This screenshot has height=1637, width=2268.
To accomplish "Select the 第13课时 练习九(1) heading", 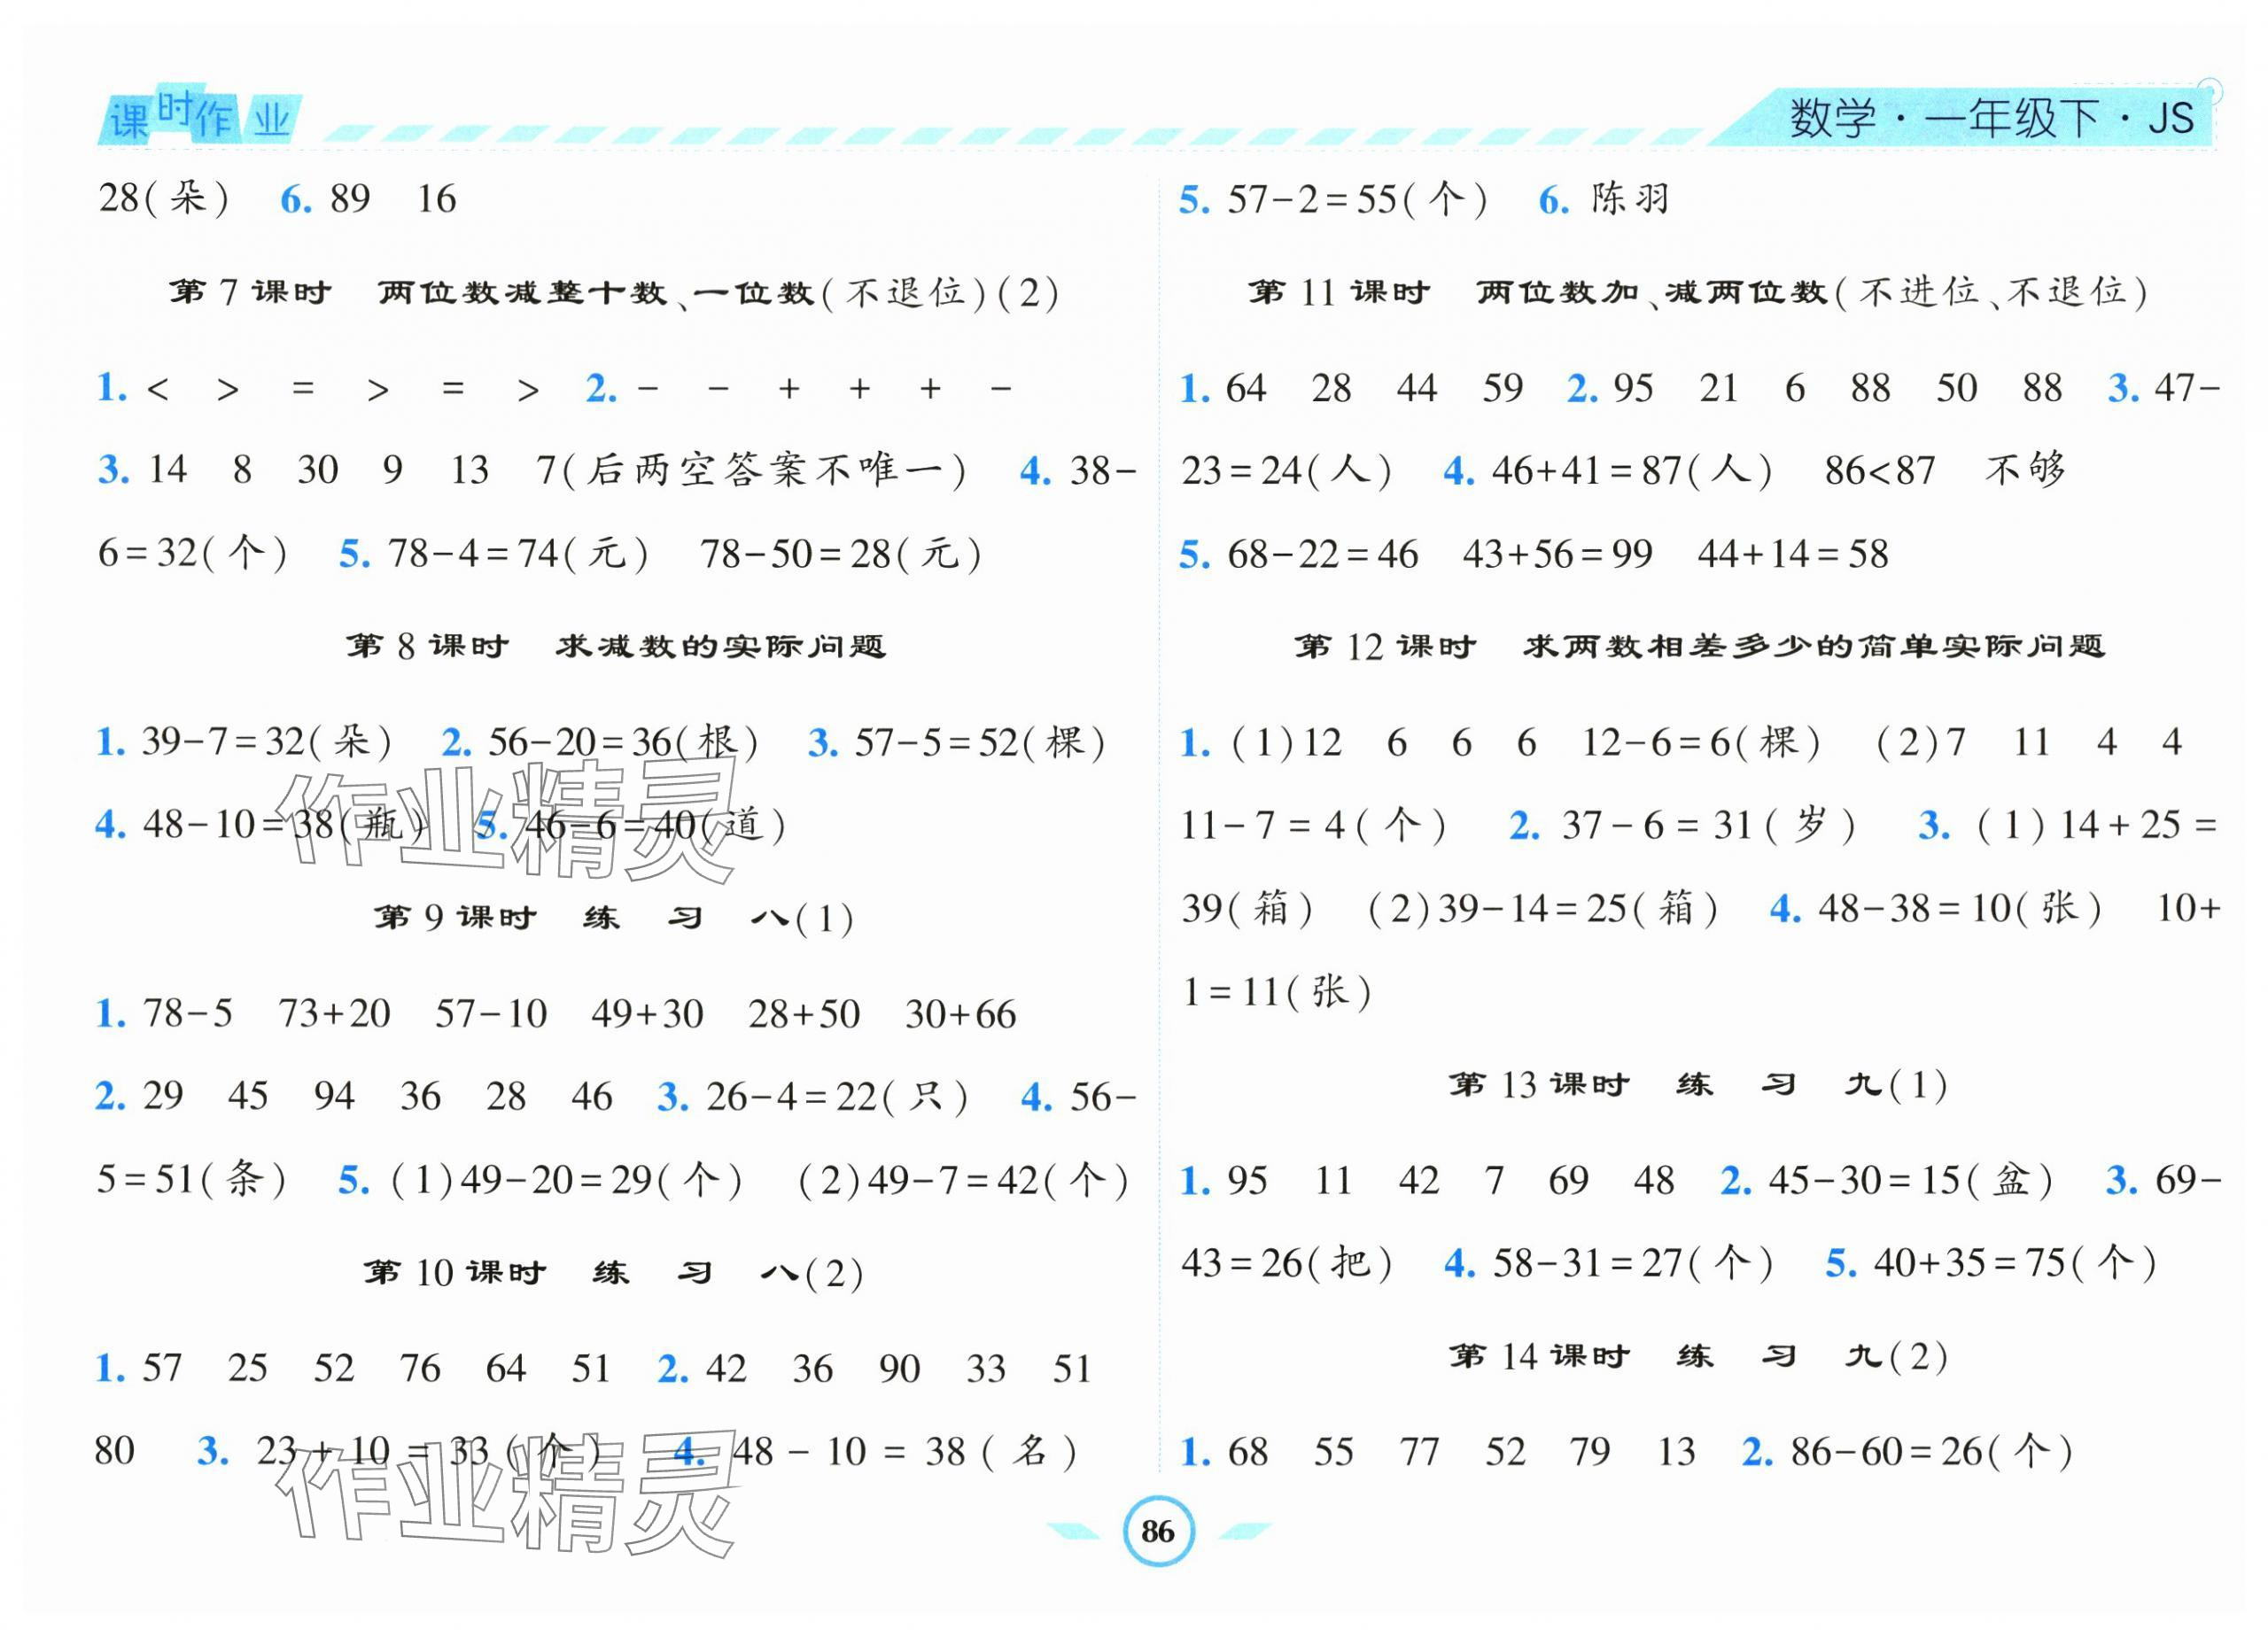I will pos(1698,1085).
